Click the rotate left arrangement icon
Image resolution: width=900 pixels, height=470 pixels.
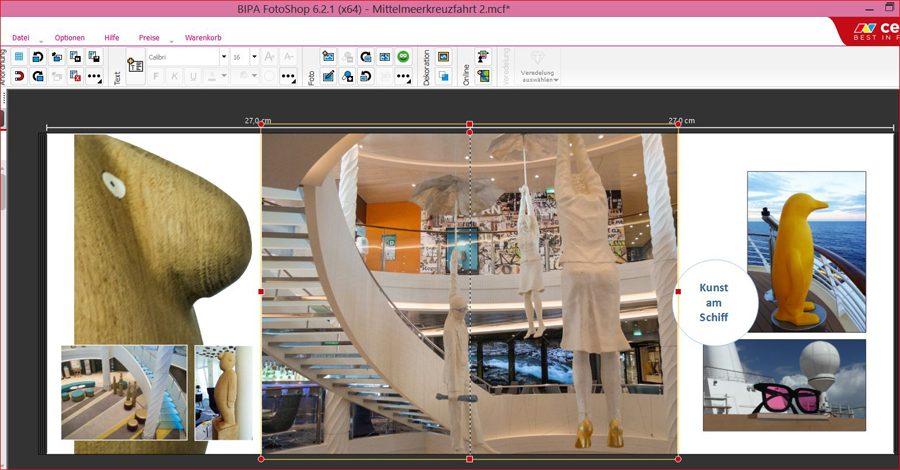coord(38,57)
